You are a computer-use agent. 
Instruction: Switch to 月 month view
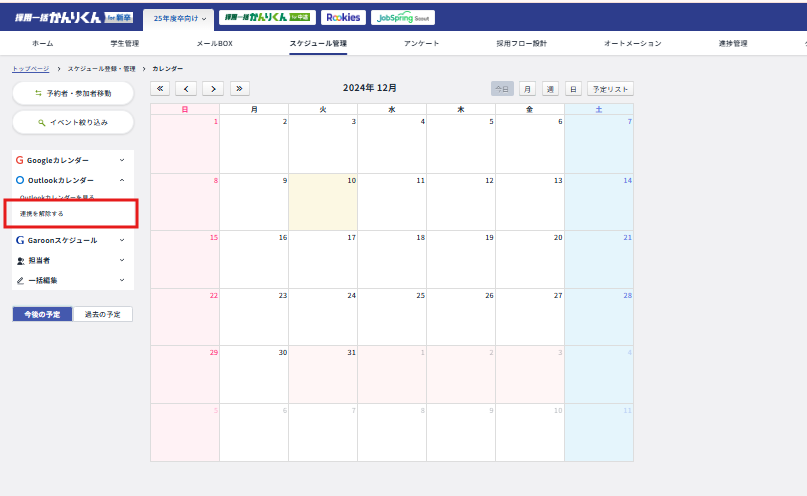click(x=526, y=89)
